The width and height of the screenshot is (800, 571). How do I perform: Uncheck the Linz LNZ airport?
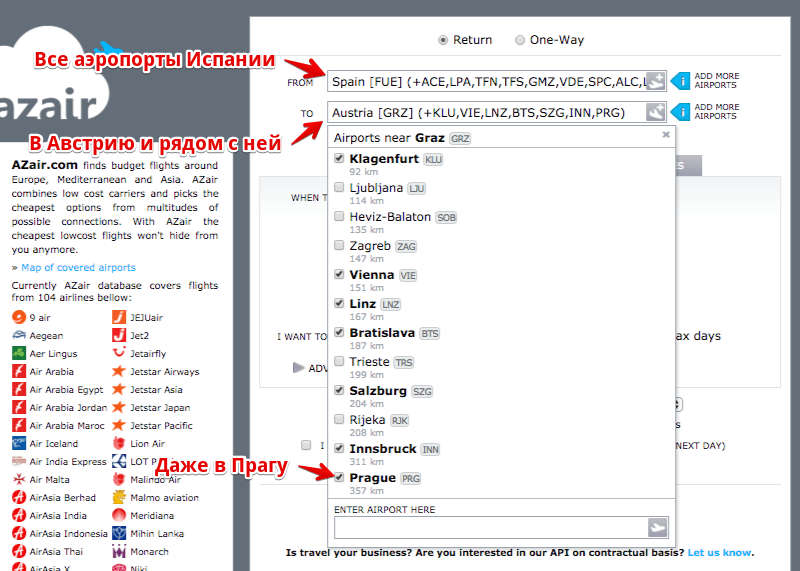pos(339,303)
